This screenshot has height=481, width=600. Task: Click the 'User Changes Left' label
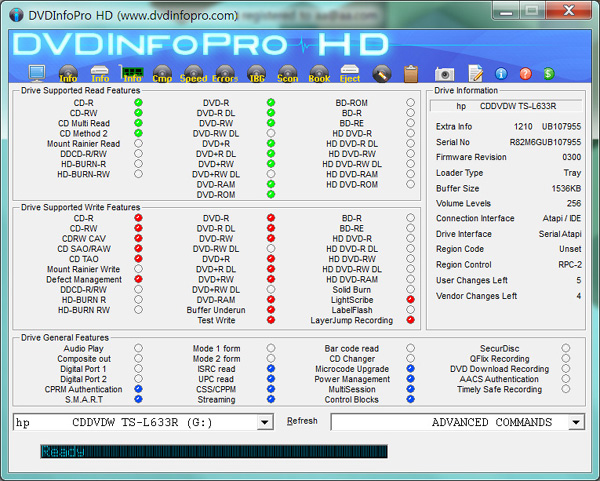pyautogui.click(x=472, y=280)
